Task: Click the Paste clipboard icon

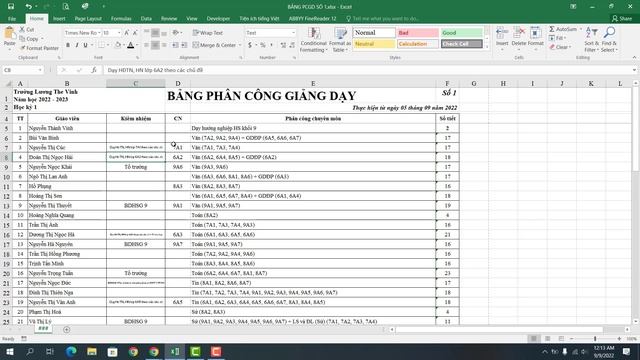Action: pos(9,33)
